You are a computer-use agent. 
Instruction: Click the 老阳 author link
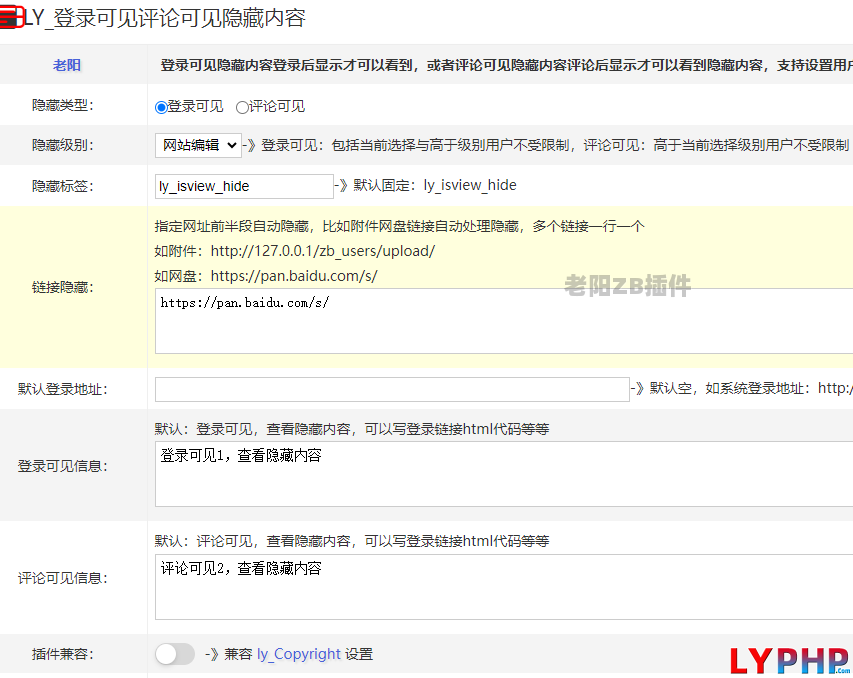point(66,65)
